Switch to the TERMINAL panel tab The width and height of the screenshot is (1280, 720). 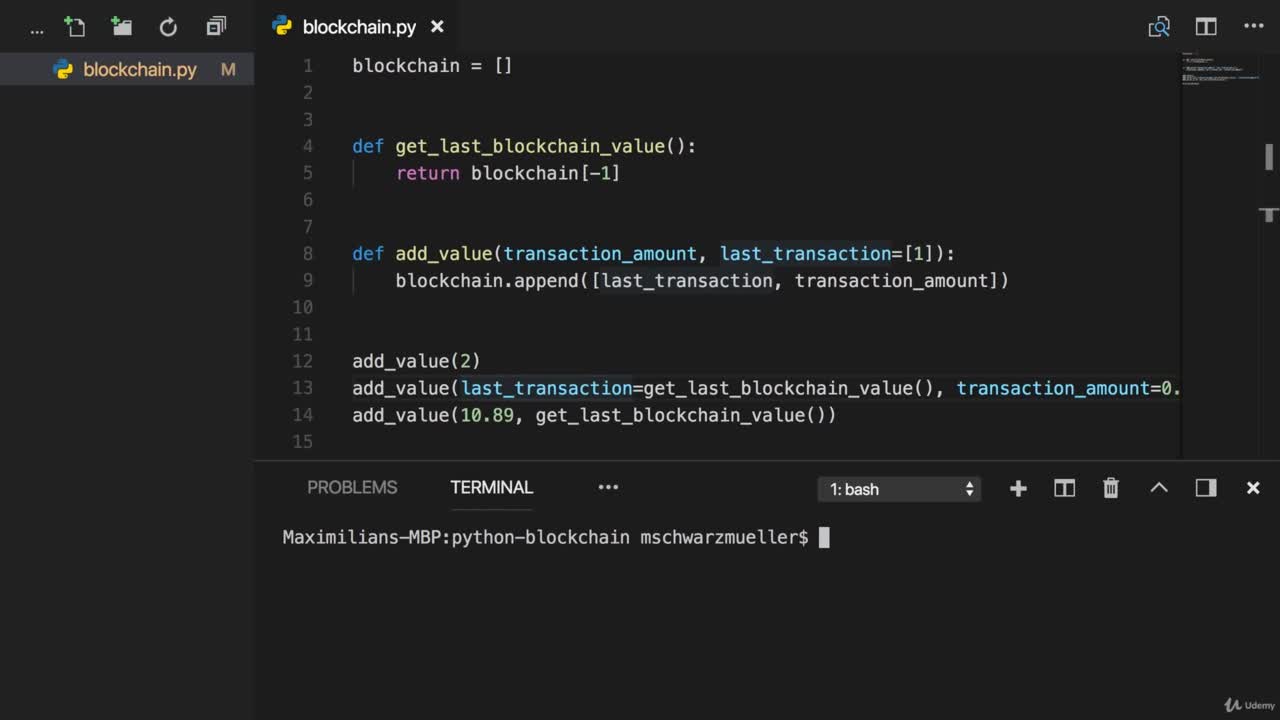(491, 488)
